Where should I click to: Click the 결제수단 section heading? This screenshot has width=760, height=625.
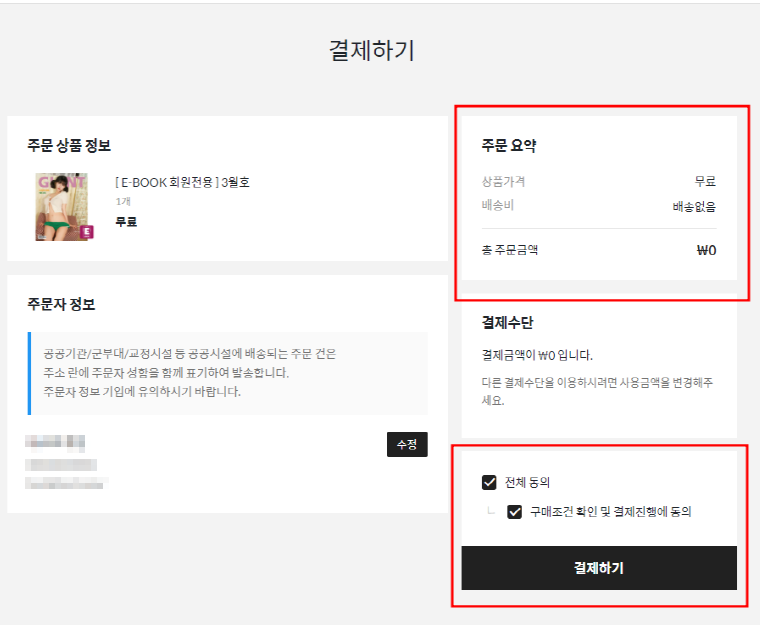click(x=507, y=322)
